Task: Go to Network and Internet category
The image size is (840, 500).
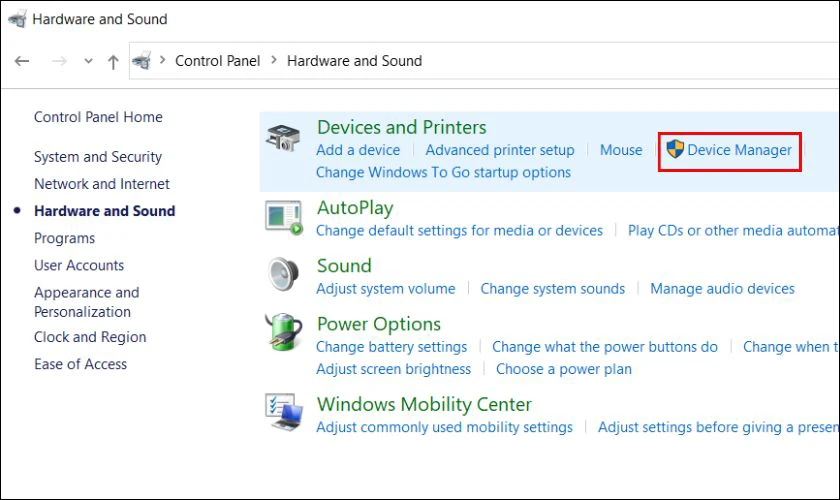Action: (x=102, y=184)
